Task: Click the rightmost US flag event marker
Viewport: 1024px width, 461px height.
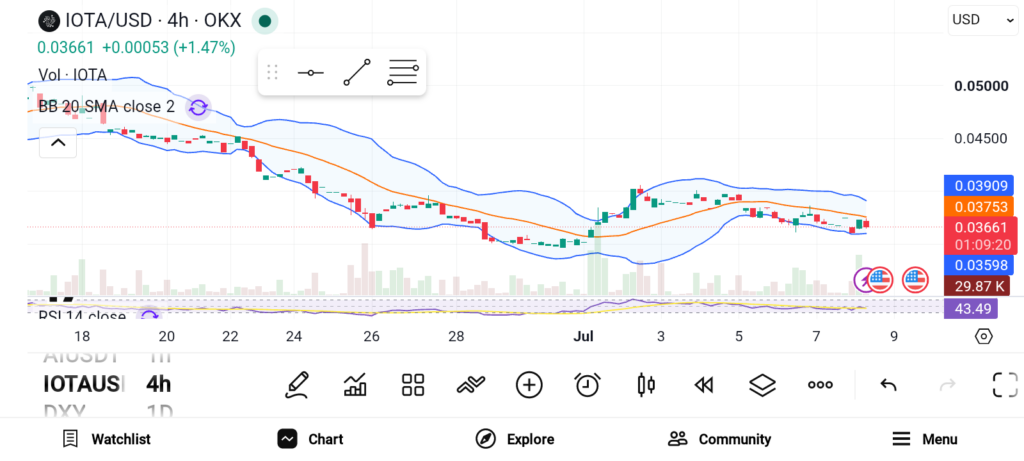Action: [915, 280]
